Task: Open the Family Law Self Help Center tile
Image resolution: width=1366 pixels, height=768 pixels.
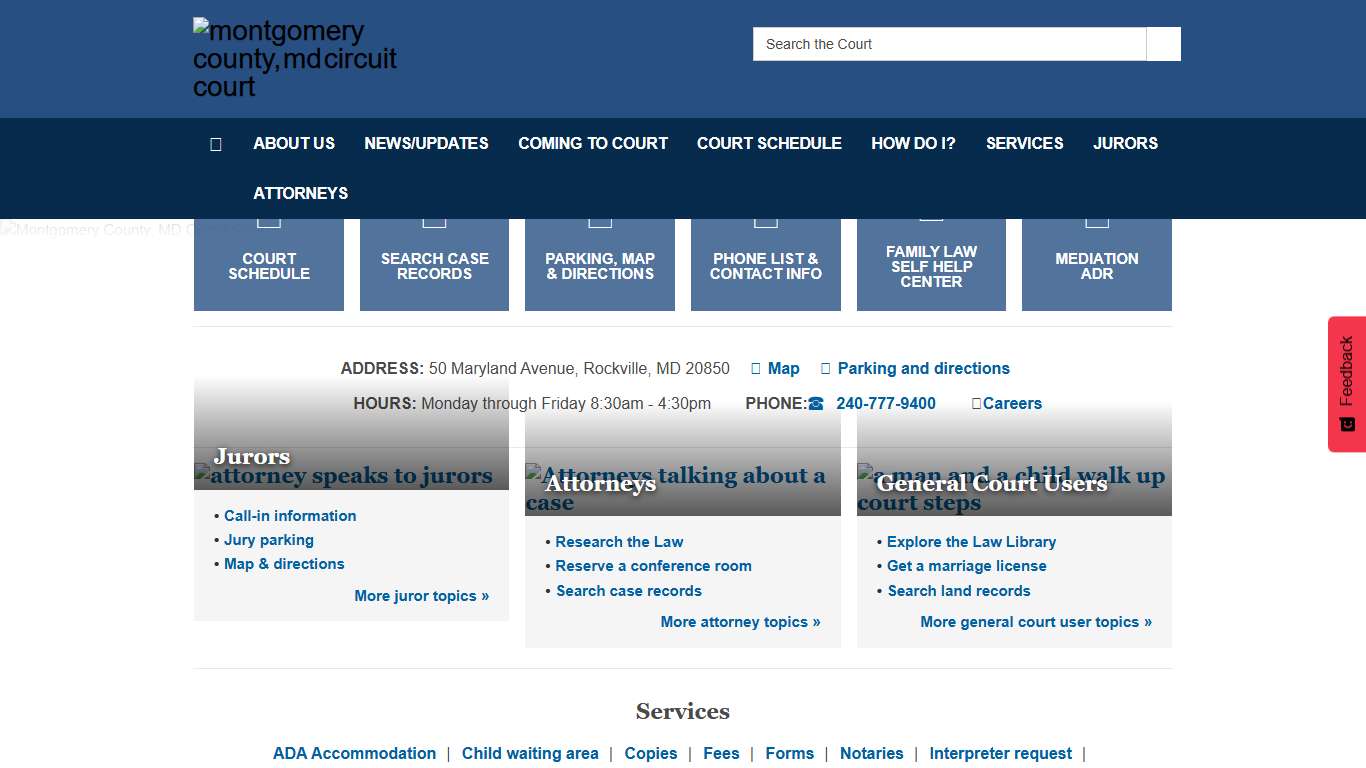Action: 931,266
